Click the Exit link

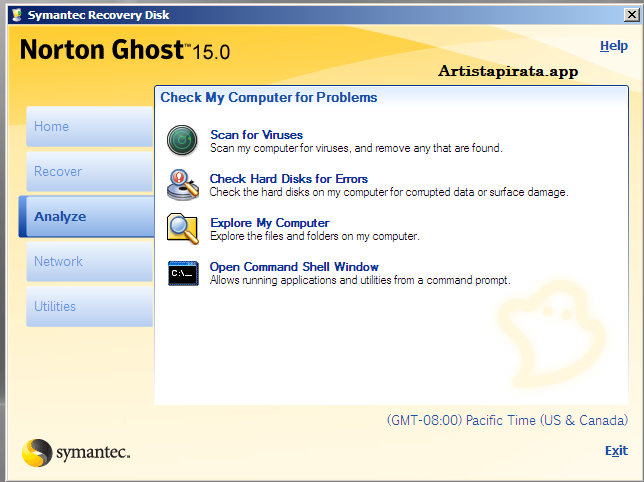[x=616, y=451]
